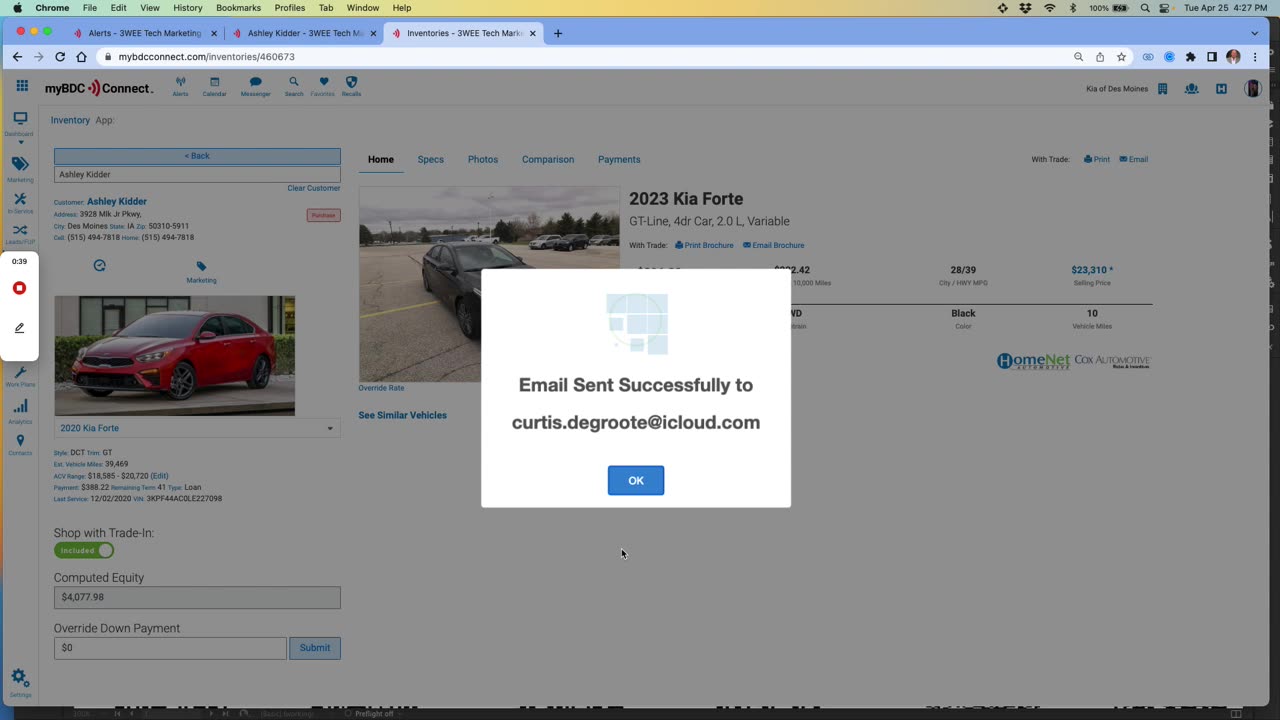Open Marketing in the left sidebar
1280x720 pixels.
(x=20, y=169)
